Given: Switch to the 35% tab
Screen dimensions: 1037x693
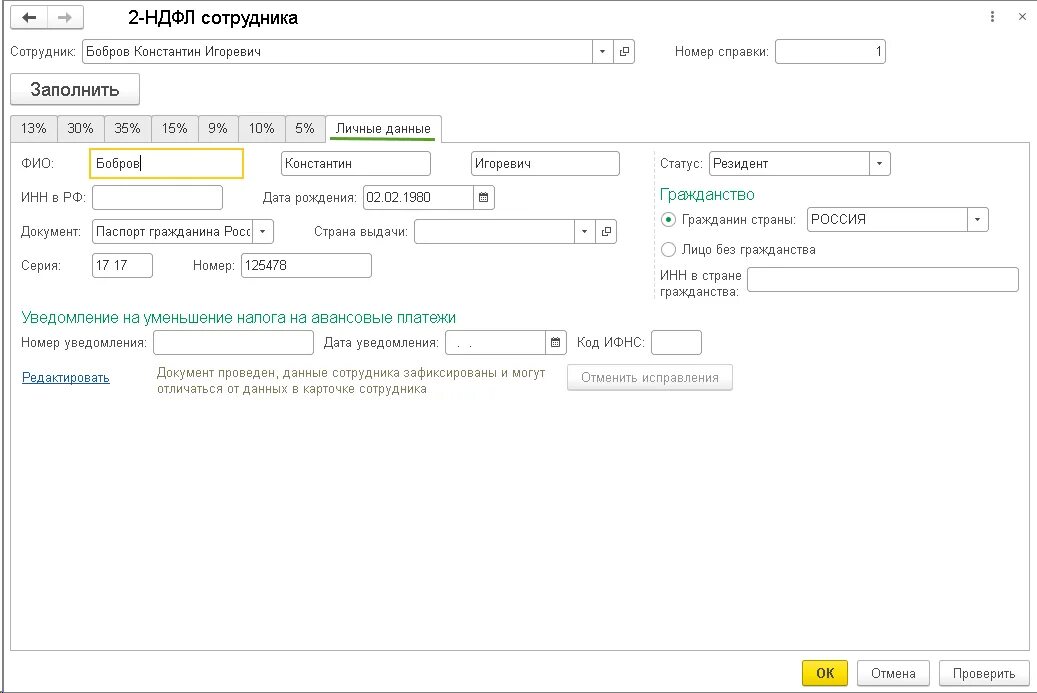Looking at the screenshot, I should (x=128, y=128).
